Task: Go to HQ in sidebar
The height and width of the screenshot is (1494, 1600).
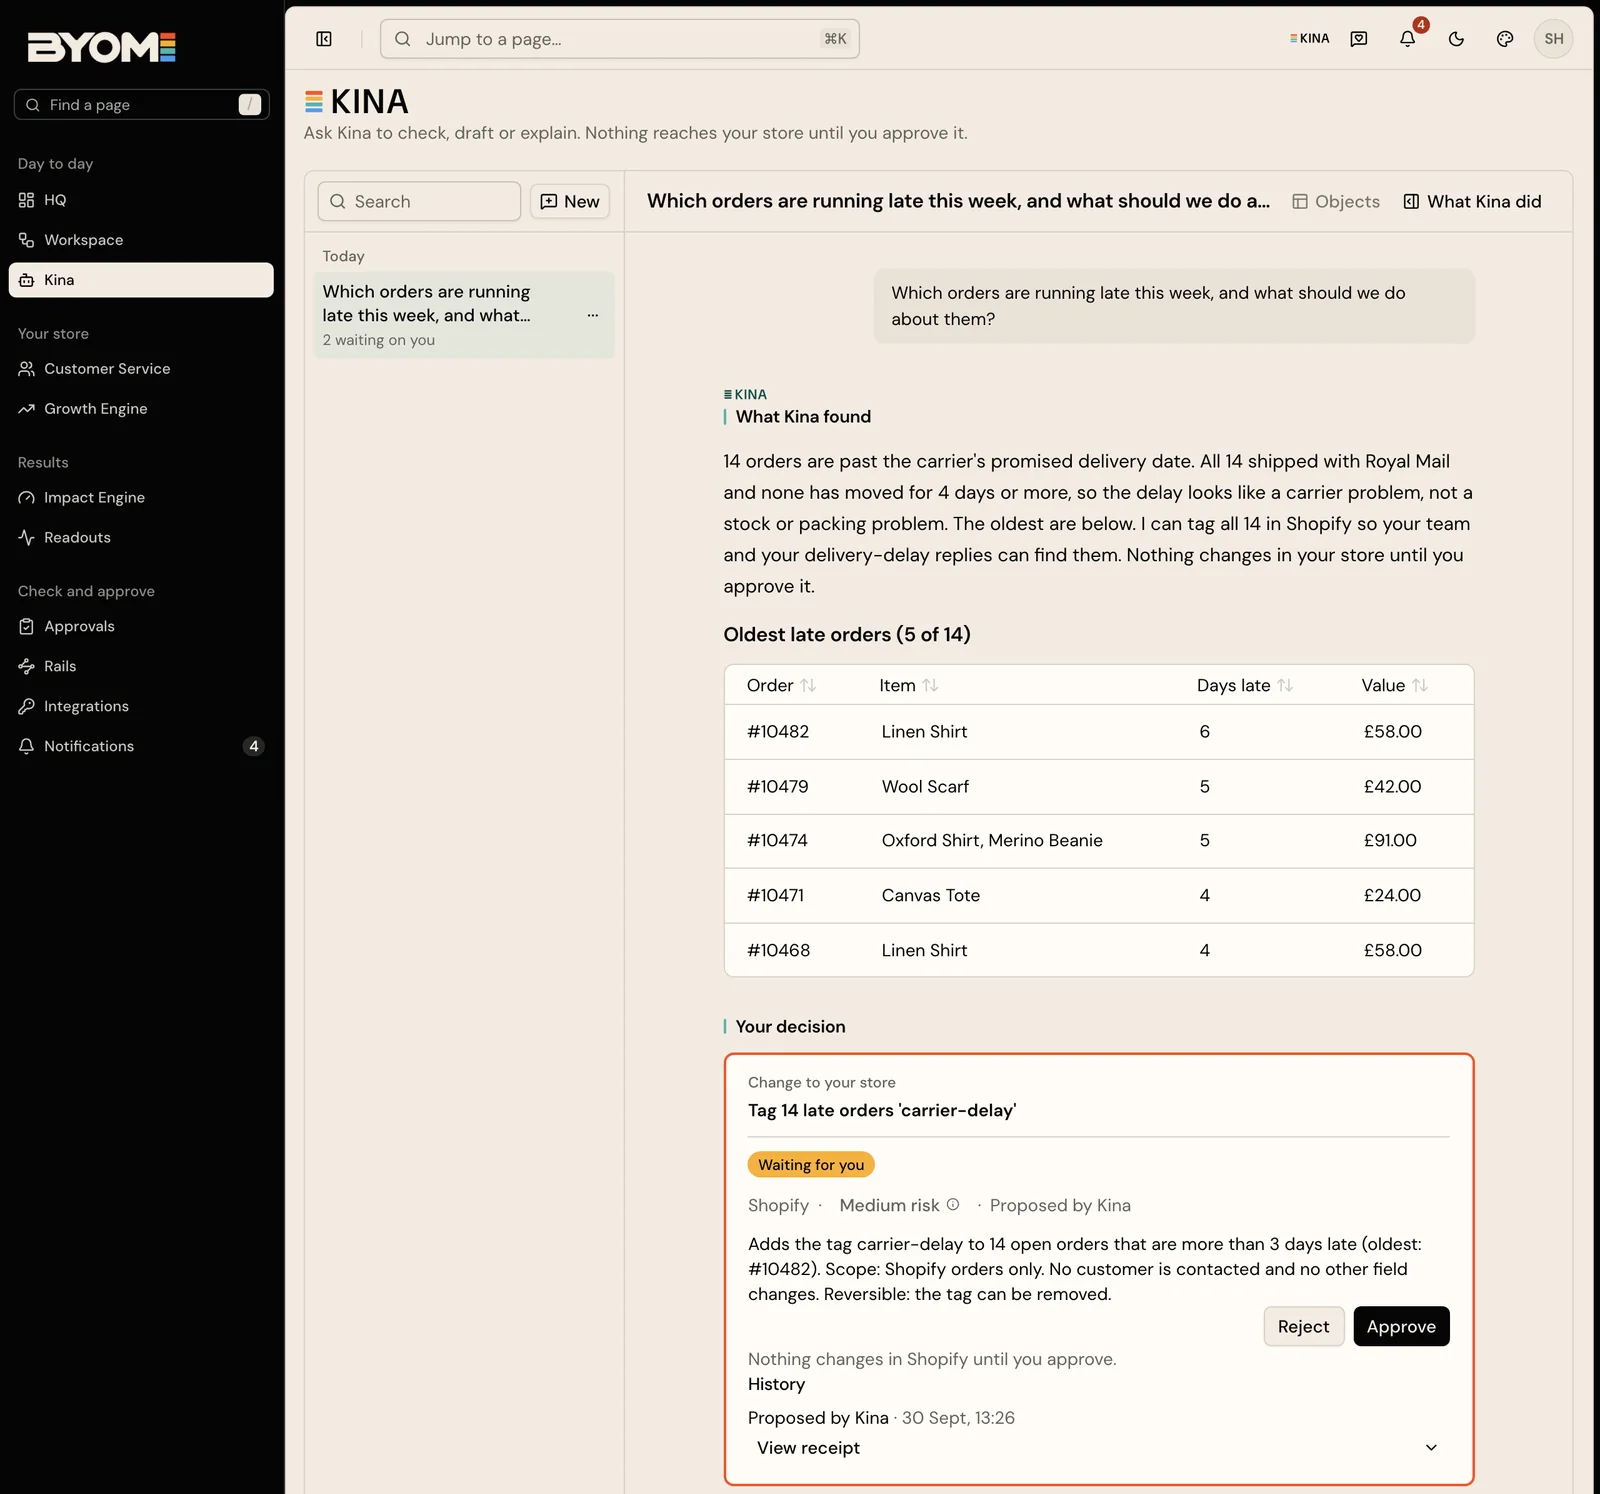Action: (x=141, y=200)
